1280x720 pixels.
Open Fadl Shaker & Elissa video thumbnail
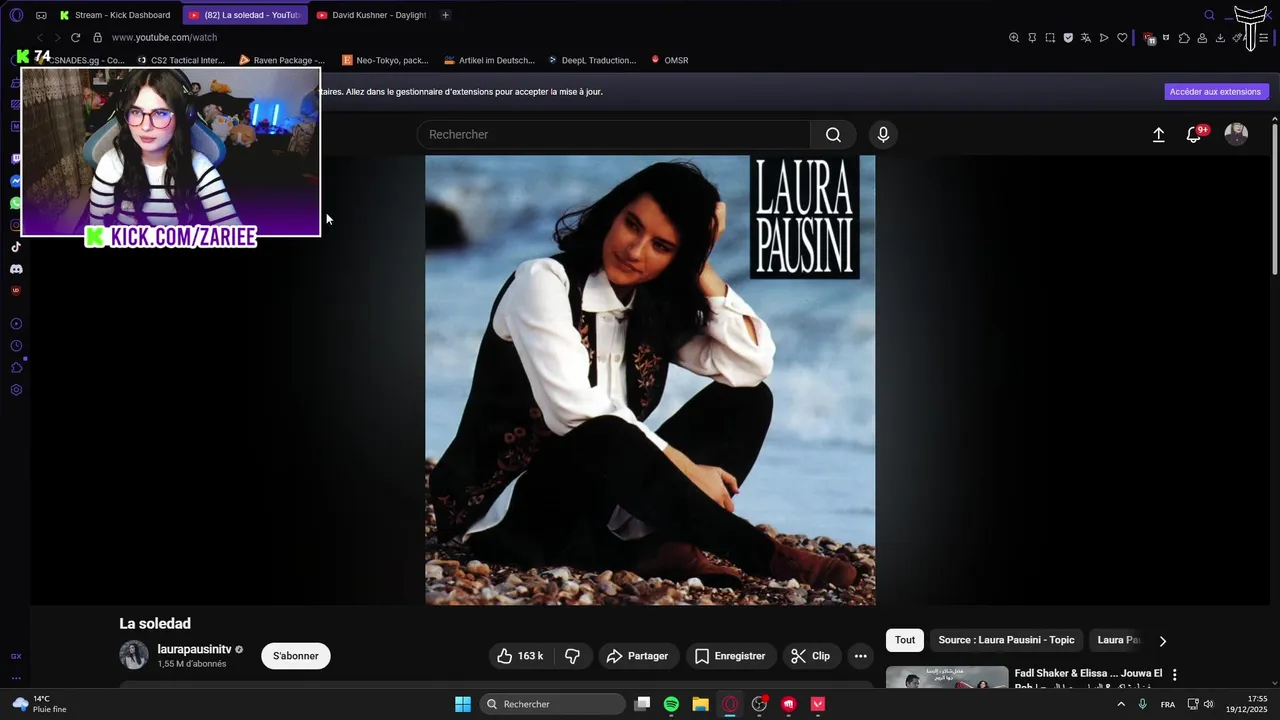click(x=947, y=677)
